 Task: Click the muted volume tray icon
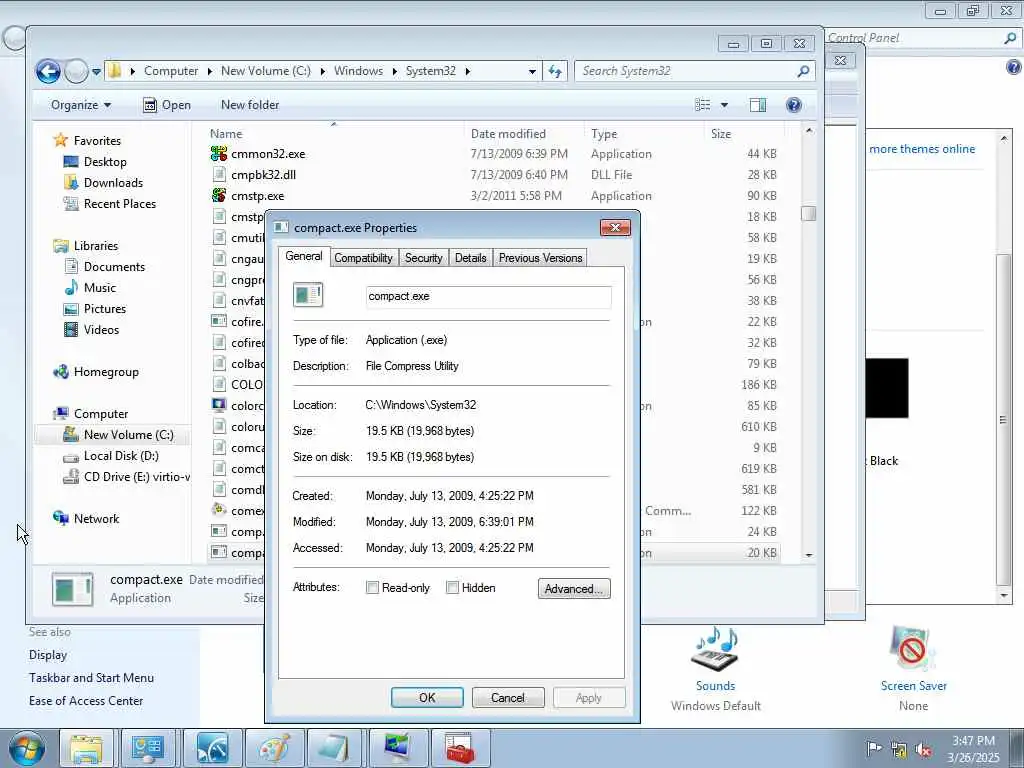(923, 749)
